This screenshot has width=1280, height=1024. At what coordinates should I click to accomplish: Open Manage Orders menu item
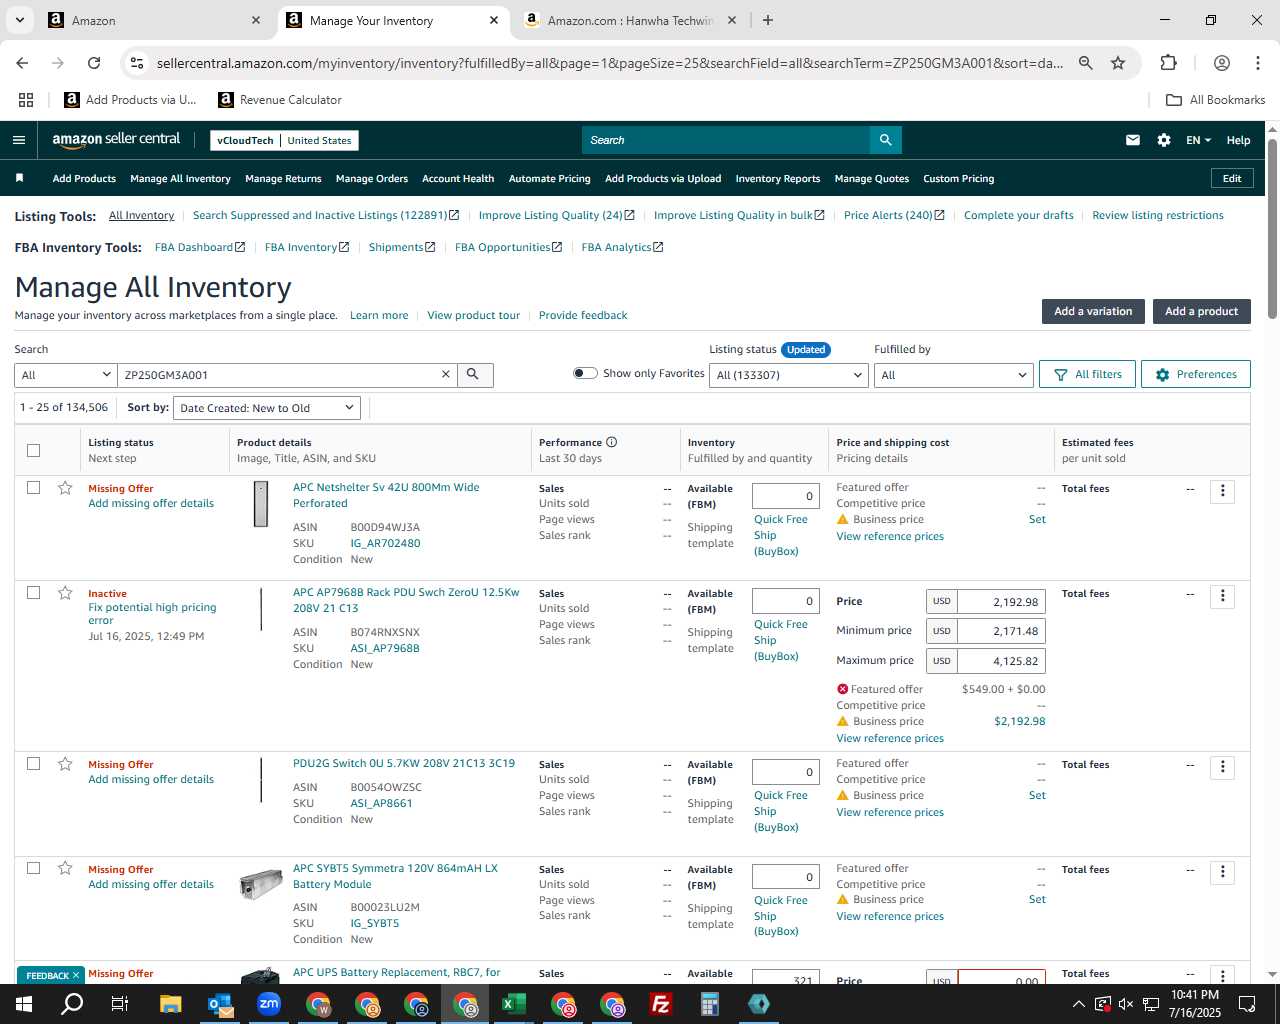point(372,178)
